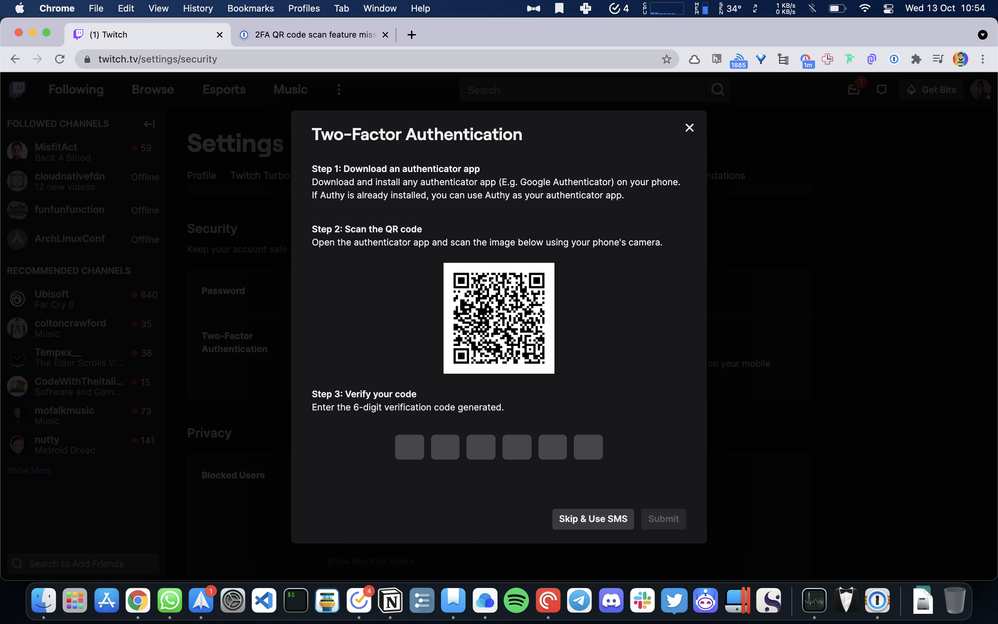Open Twitch notifications inbox icon
The image size is (998, 624).
[854, 90]
